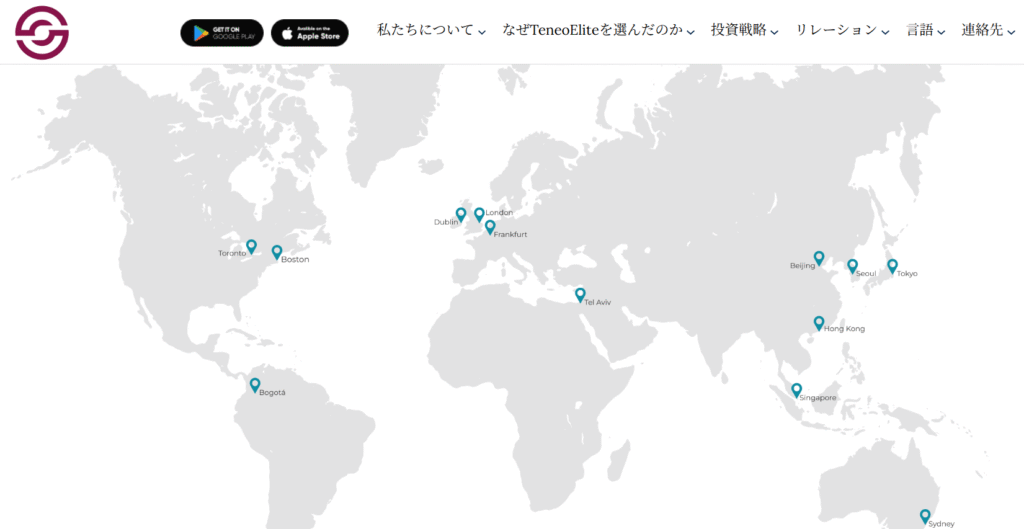Click the Tokyo map pin
The height and width of the screenshot is (529, 1024).
(x=892, y=266)
